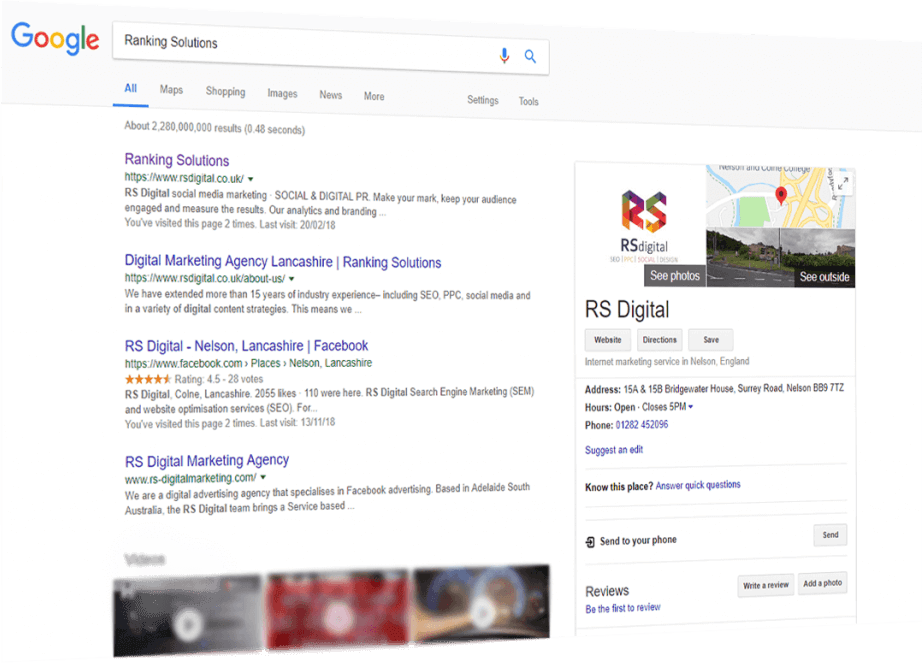Open the More search menu
The height and width of the screenshot is (663, 922).
(x=374, y=96)
